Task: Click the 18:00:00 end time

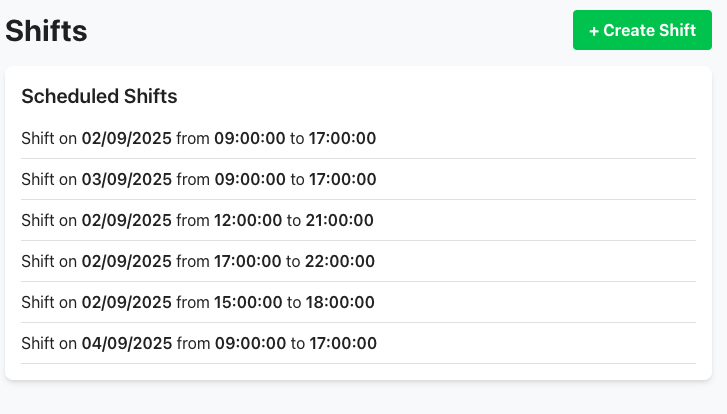Action: coord(340,303)
